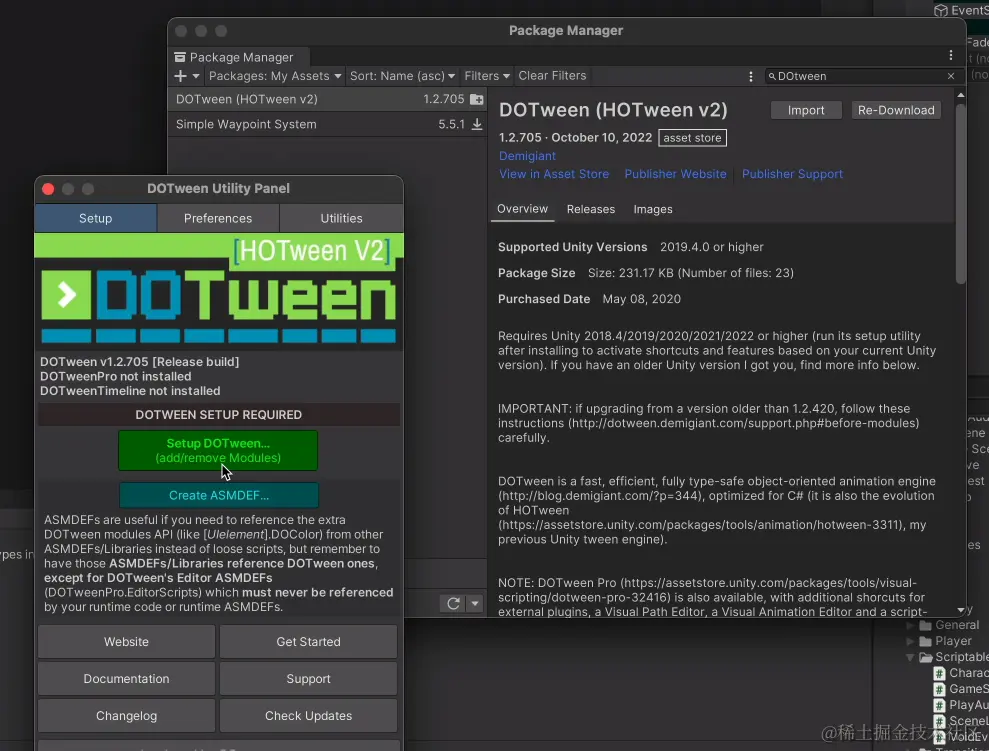Collapse the Scriptable folder in Project tree
Image resolution: width=989 pixels, height=751 pixels.
[910, 658]
